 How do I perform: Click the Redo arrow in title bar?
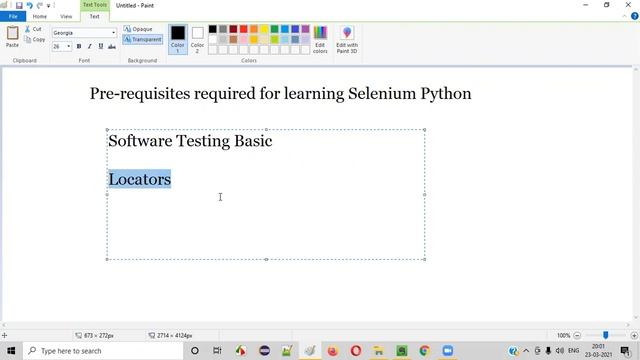click(40, 5)
